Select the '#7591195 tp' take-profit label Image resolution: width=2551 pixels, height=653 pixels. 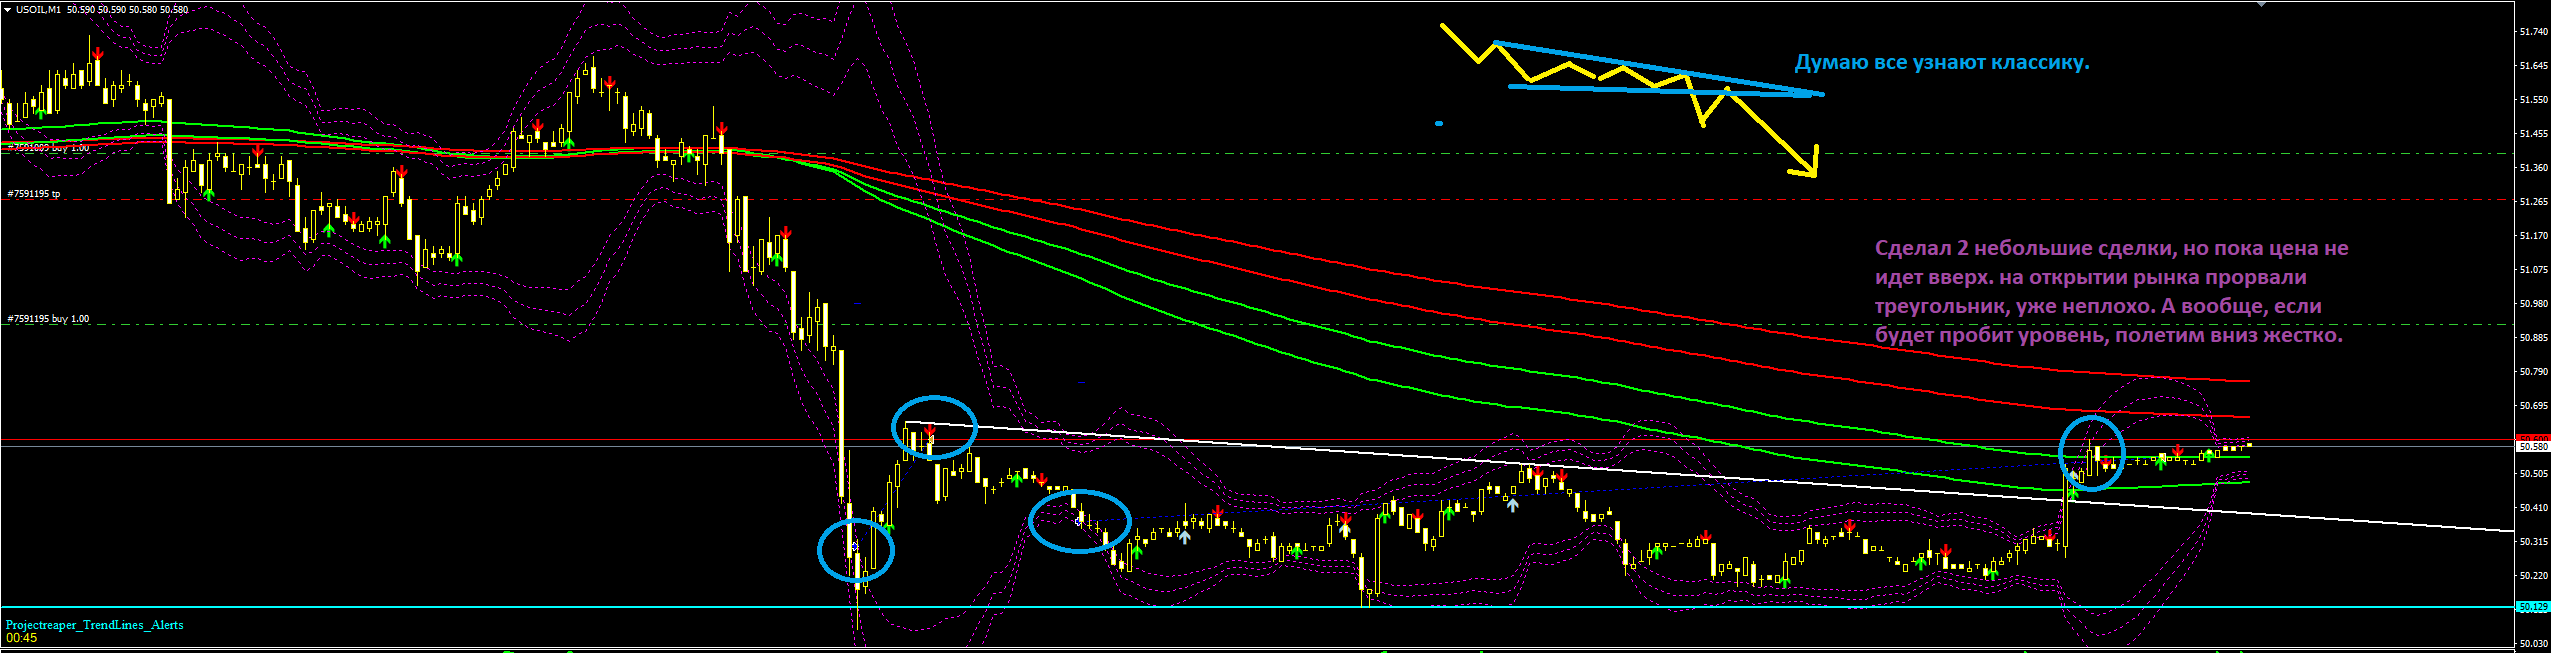coord(34,194)
